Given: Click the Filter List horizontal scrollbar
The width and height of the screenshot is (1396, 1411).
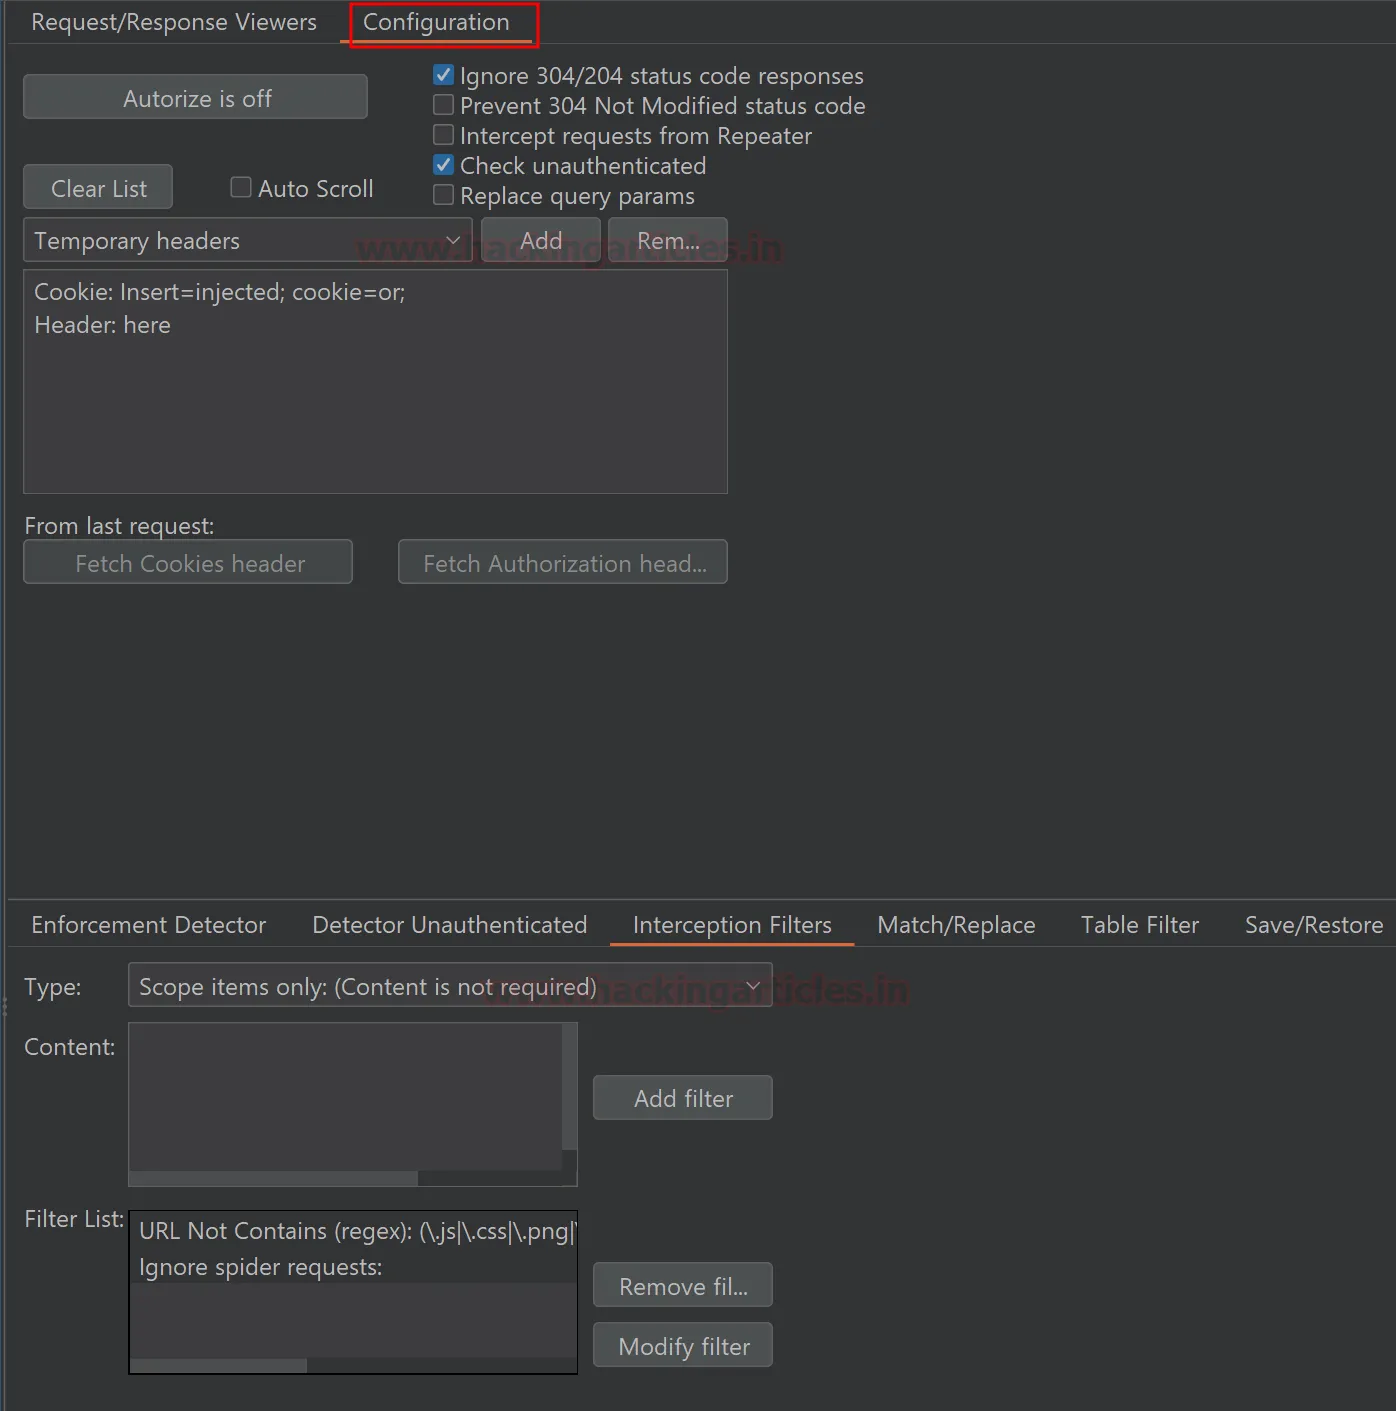Looking at the screenshot, I should point(218,1365).
